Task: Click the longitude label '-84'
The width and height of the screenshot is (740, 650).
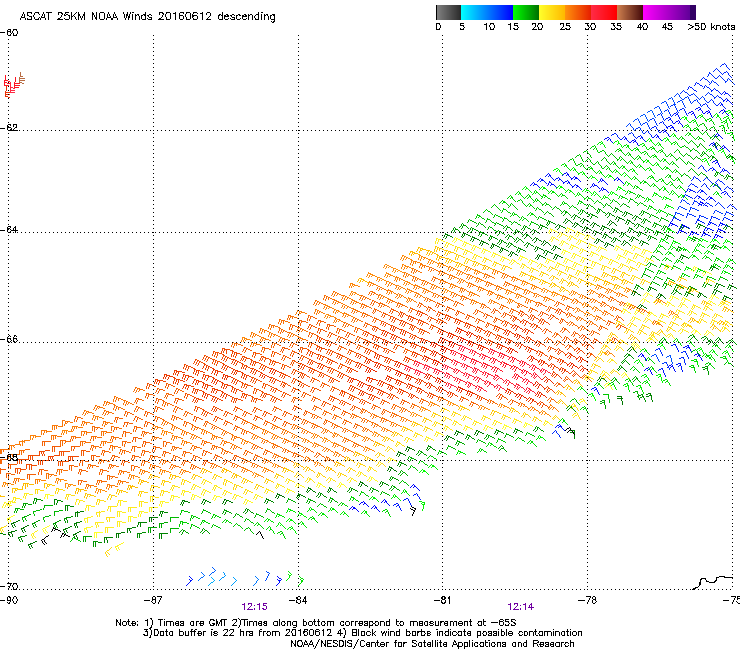Action: click(x=298, y=600)
